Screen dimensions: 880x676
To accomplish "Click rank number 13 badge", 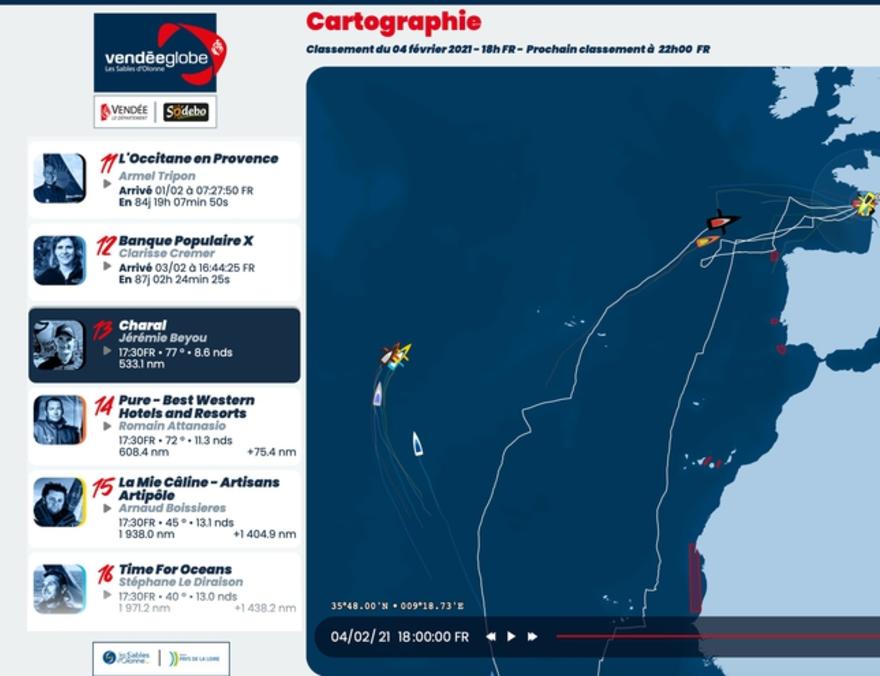I will (103, 330).
